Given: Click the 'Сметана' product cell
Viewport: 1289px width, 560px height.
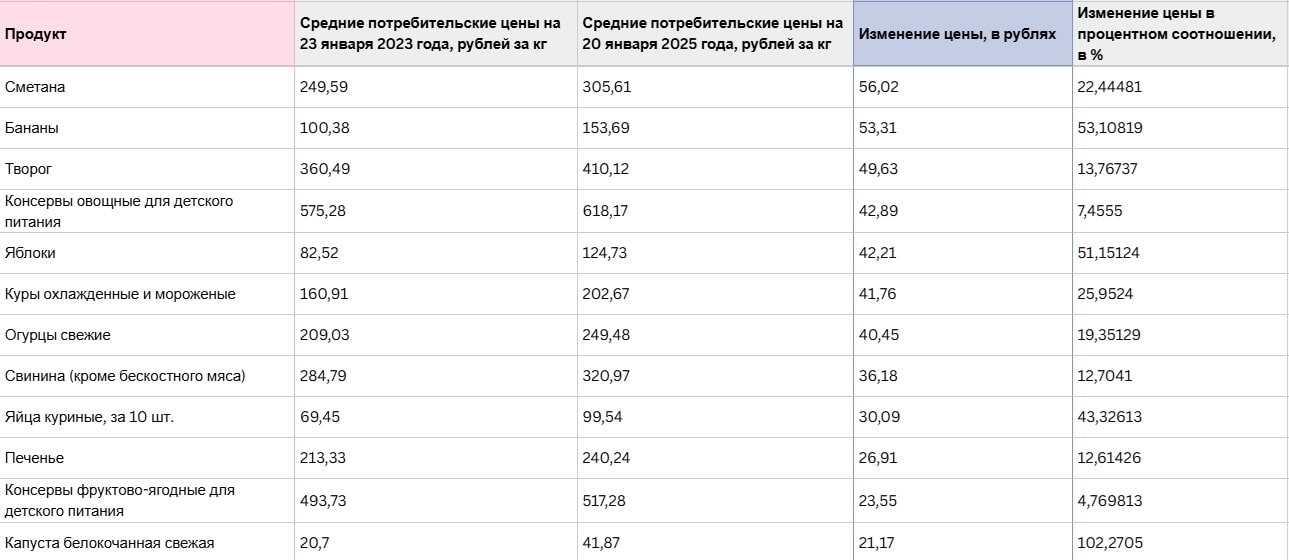Looking at the screenshot, I should point(36,87).
